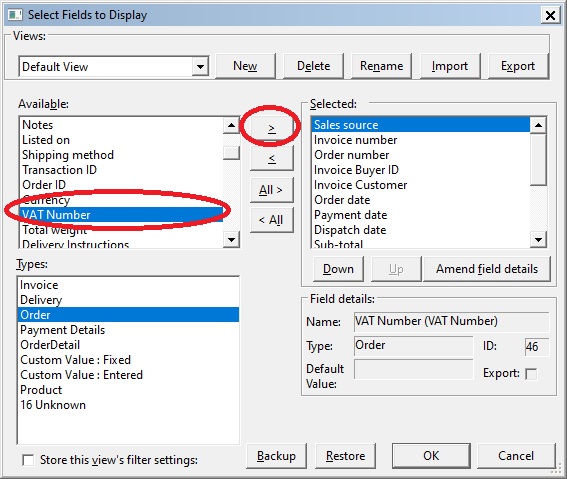Click the Export view button

(518, 66)
